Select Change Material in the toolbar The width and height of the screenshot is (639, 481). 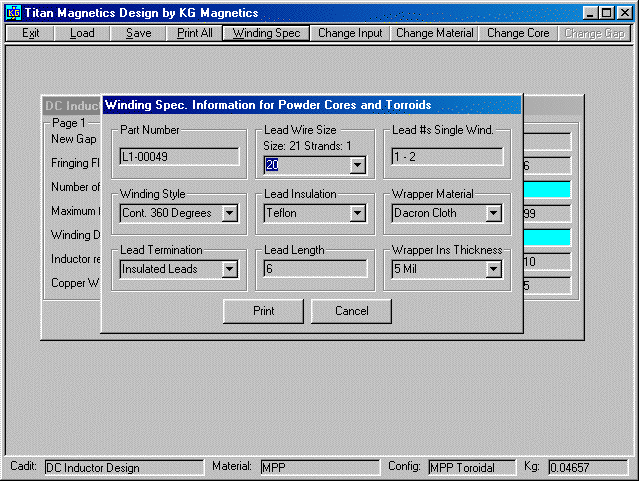(434, 33)
